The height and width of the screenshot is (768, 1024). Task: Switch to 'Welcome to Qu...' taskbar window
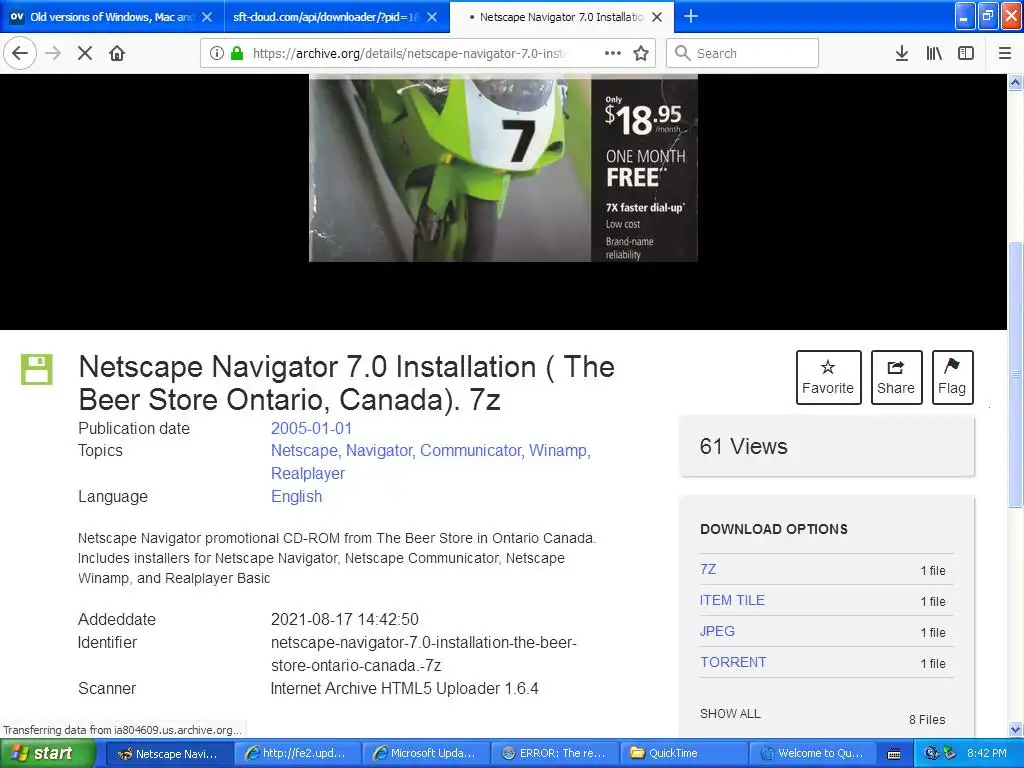pyautogui.click(x=812, y=754)
